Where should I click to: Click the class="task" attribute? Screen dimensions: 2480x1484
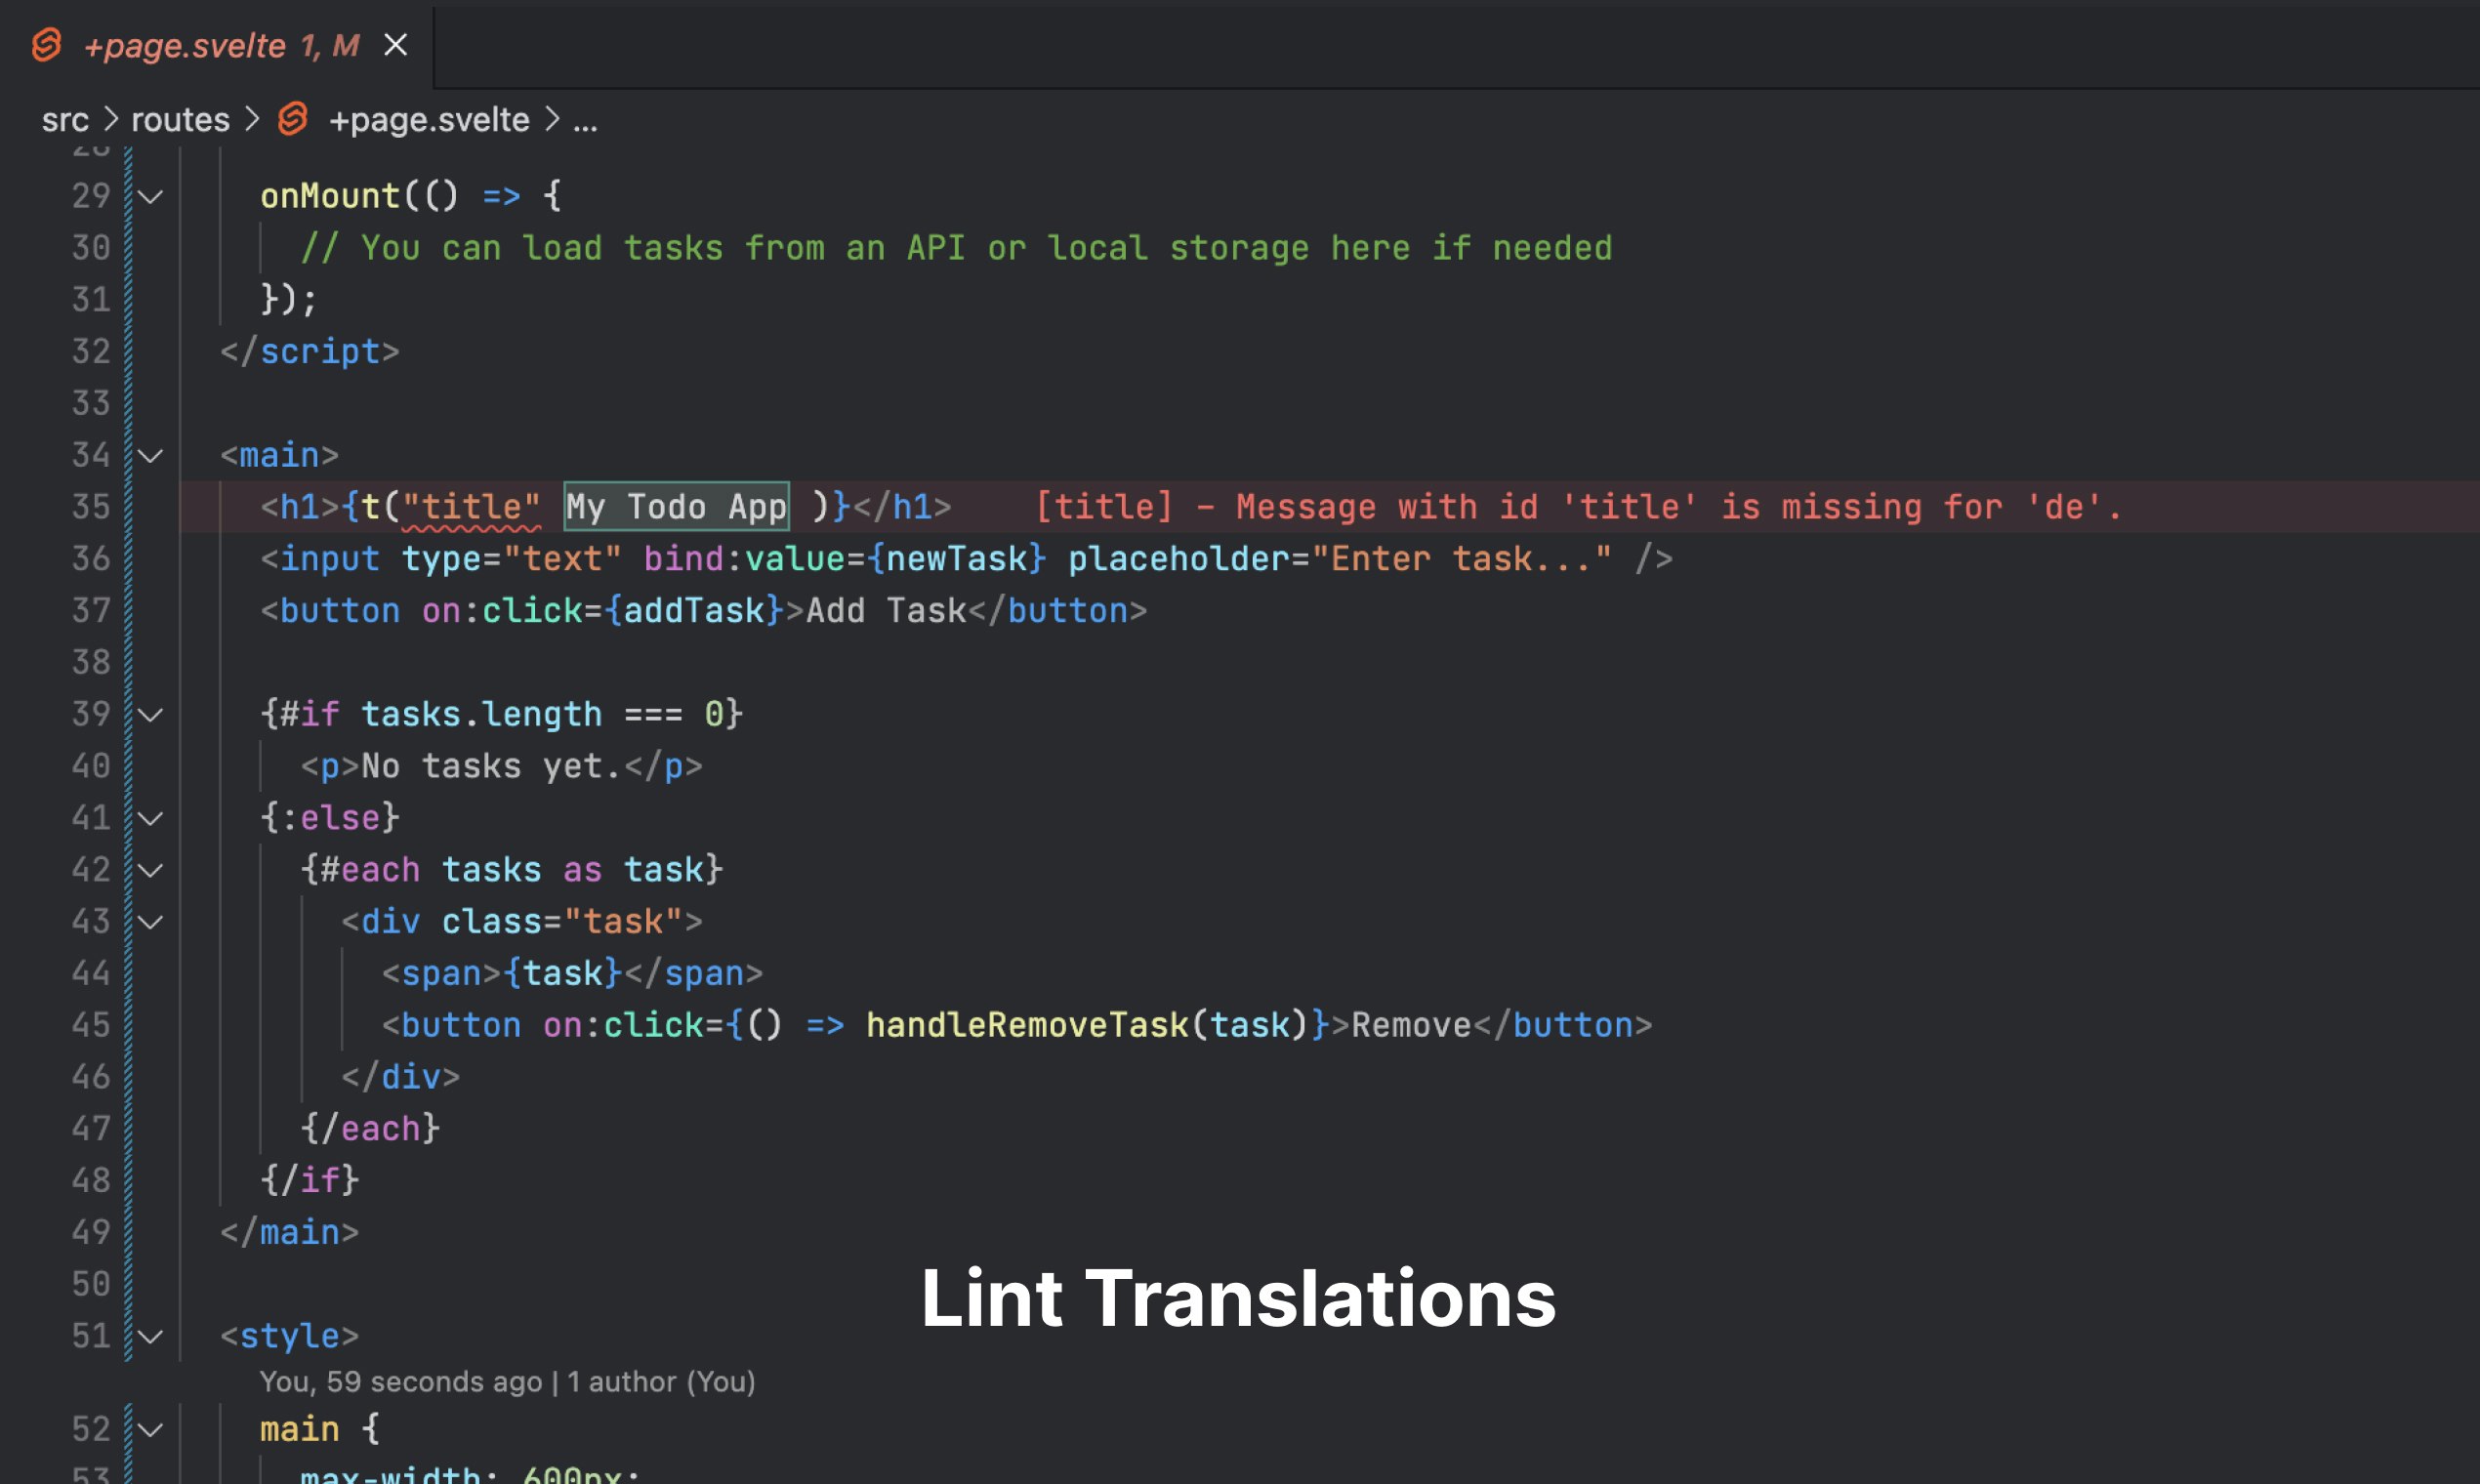point(562,922)
